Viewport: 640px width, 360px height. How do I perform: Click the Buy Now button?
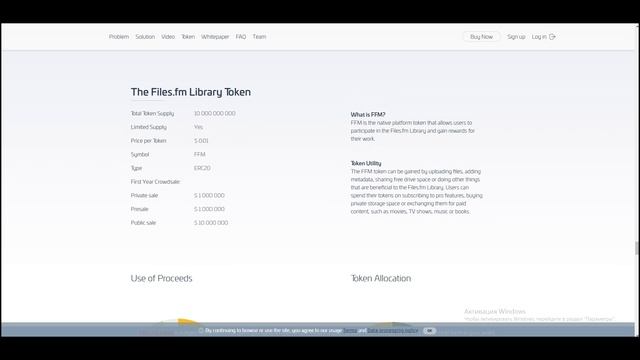click(x=481, y=37)
